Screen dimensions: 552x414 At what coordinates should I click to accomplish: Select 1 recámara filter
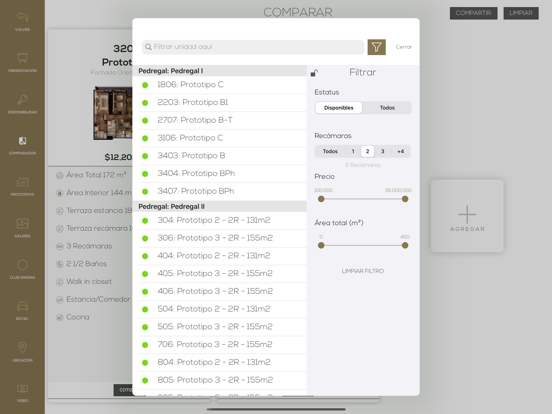(353, 151)
